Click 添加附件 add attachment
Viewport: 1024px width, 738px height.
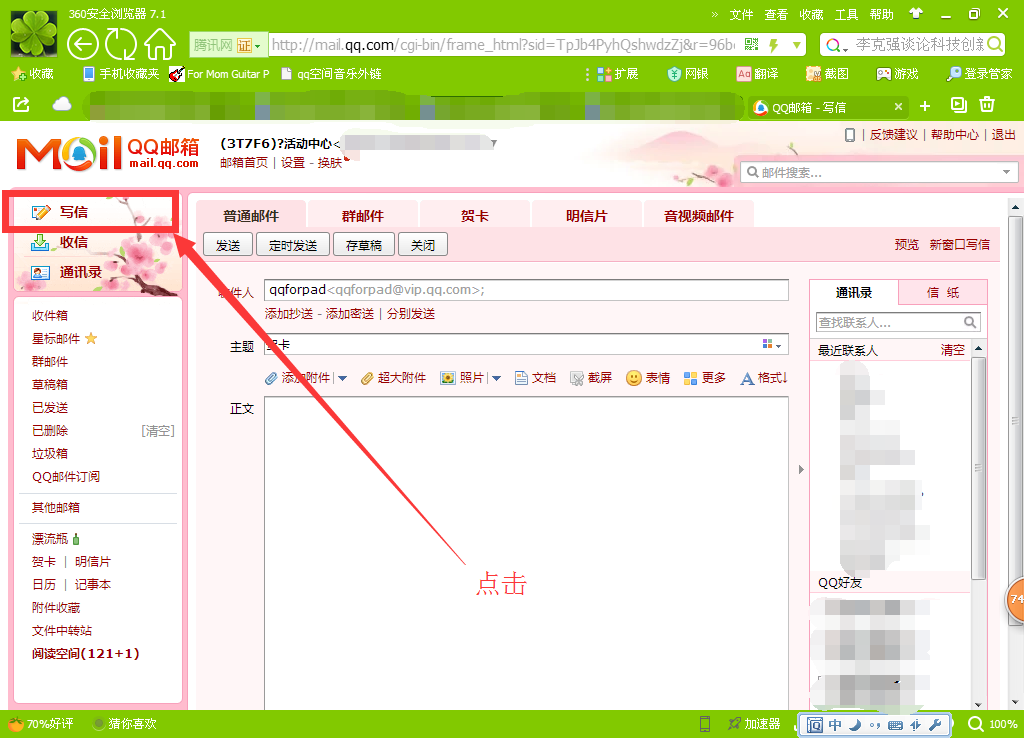tap(298, 377)
